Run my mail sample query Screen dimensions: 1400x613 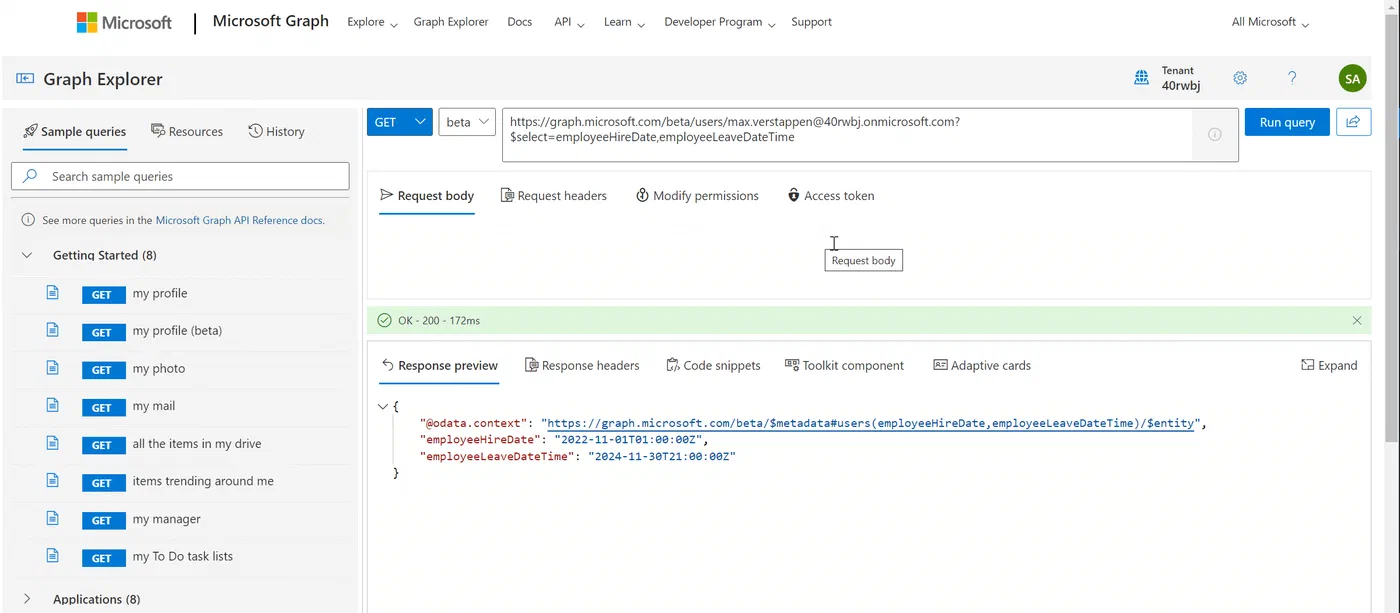[154, 406]
